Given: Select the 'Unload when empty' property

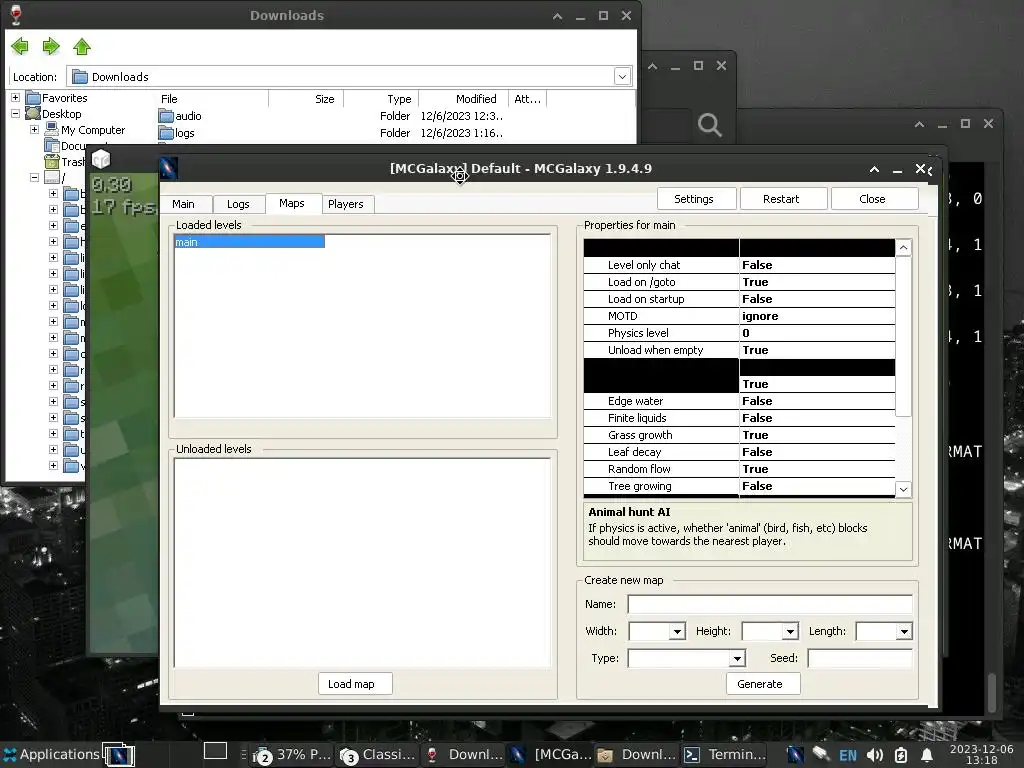Looking at the screenshot, I should 739,350.
